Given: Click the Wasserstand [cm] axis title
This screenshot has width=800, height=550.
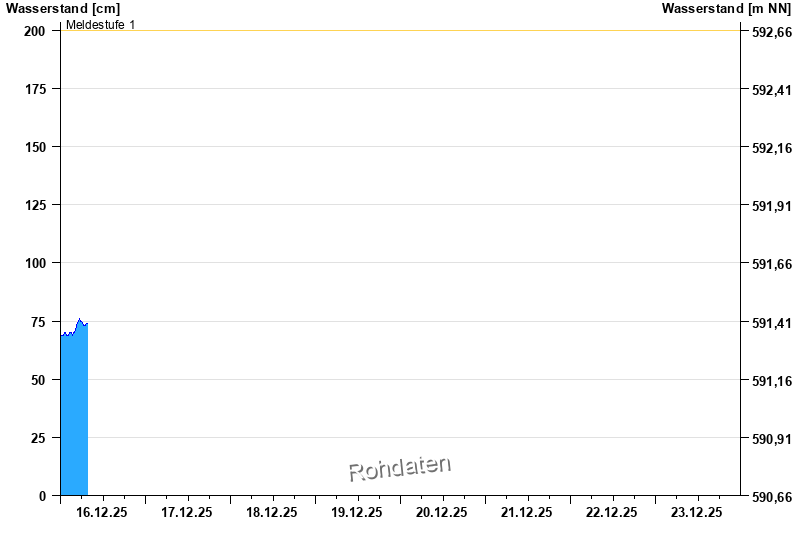Looking at the screenshot, I should point(62,9).
